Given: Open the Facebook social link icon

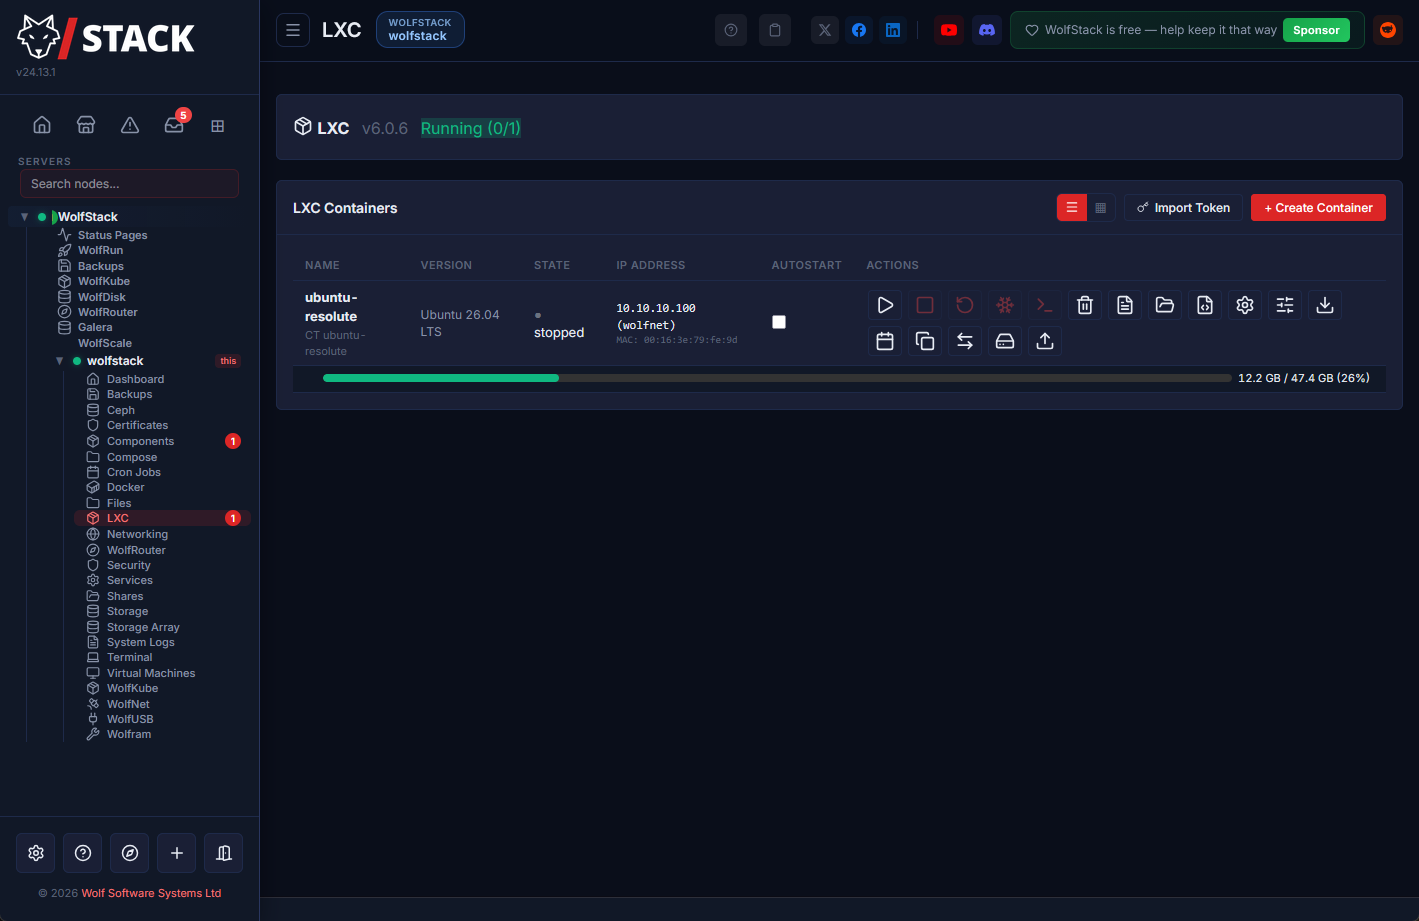Looking at the screenshot, I should (859, 30).
